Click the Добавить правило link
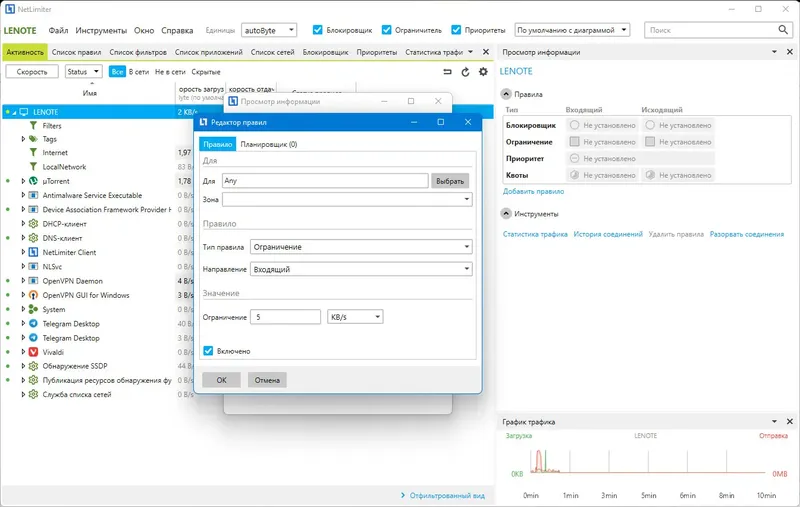The width and height of the screenshot is (800, 507). point(533,191)
